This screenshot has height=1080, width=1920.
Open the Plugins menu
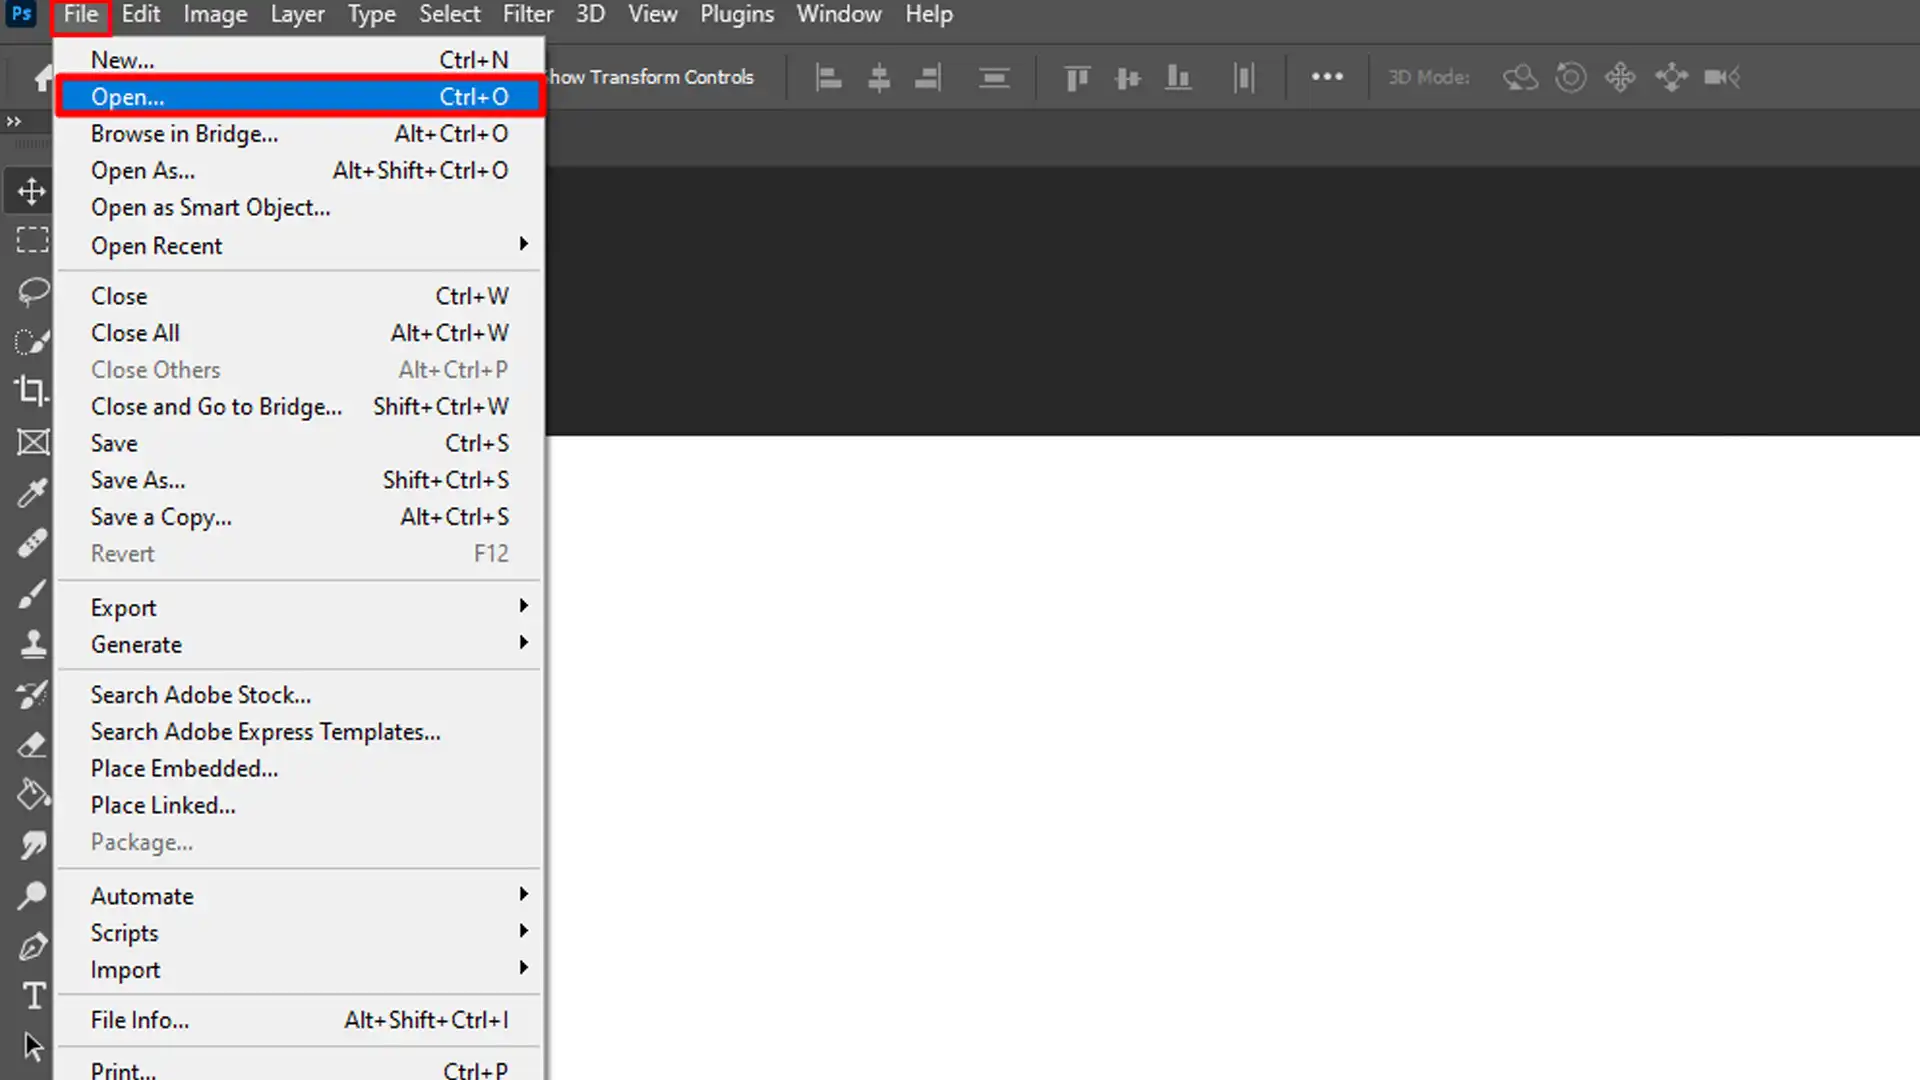click(737, 15)
